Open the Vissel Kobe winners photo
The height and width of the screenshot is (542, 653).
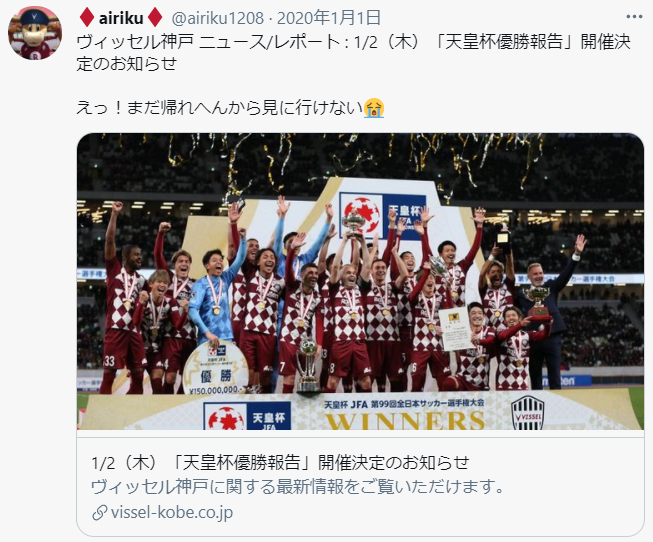(x=361, y=281)
